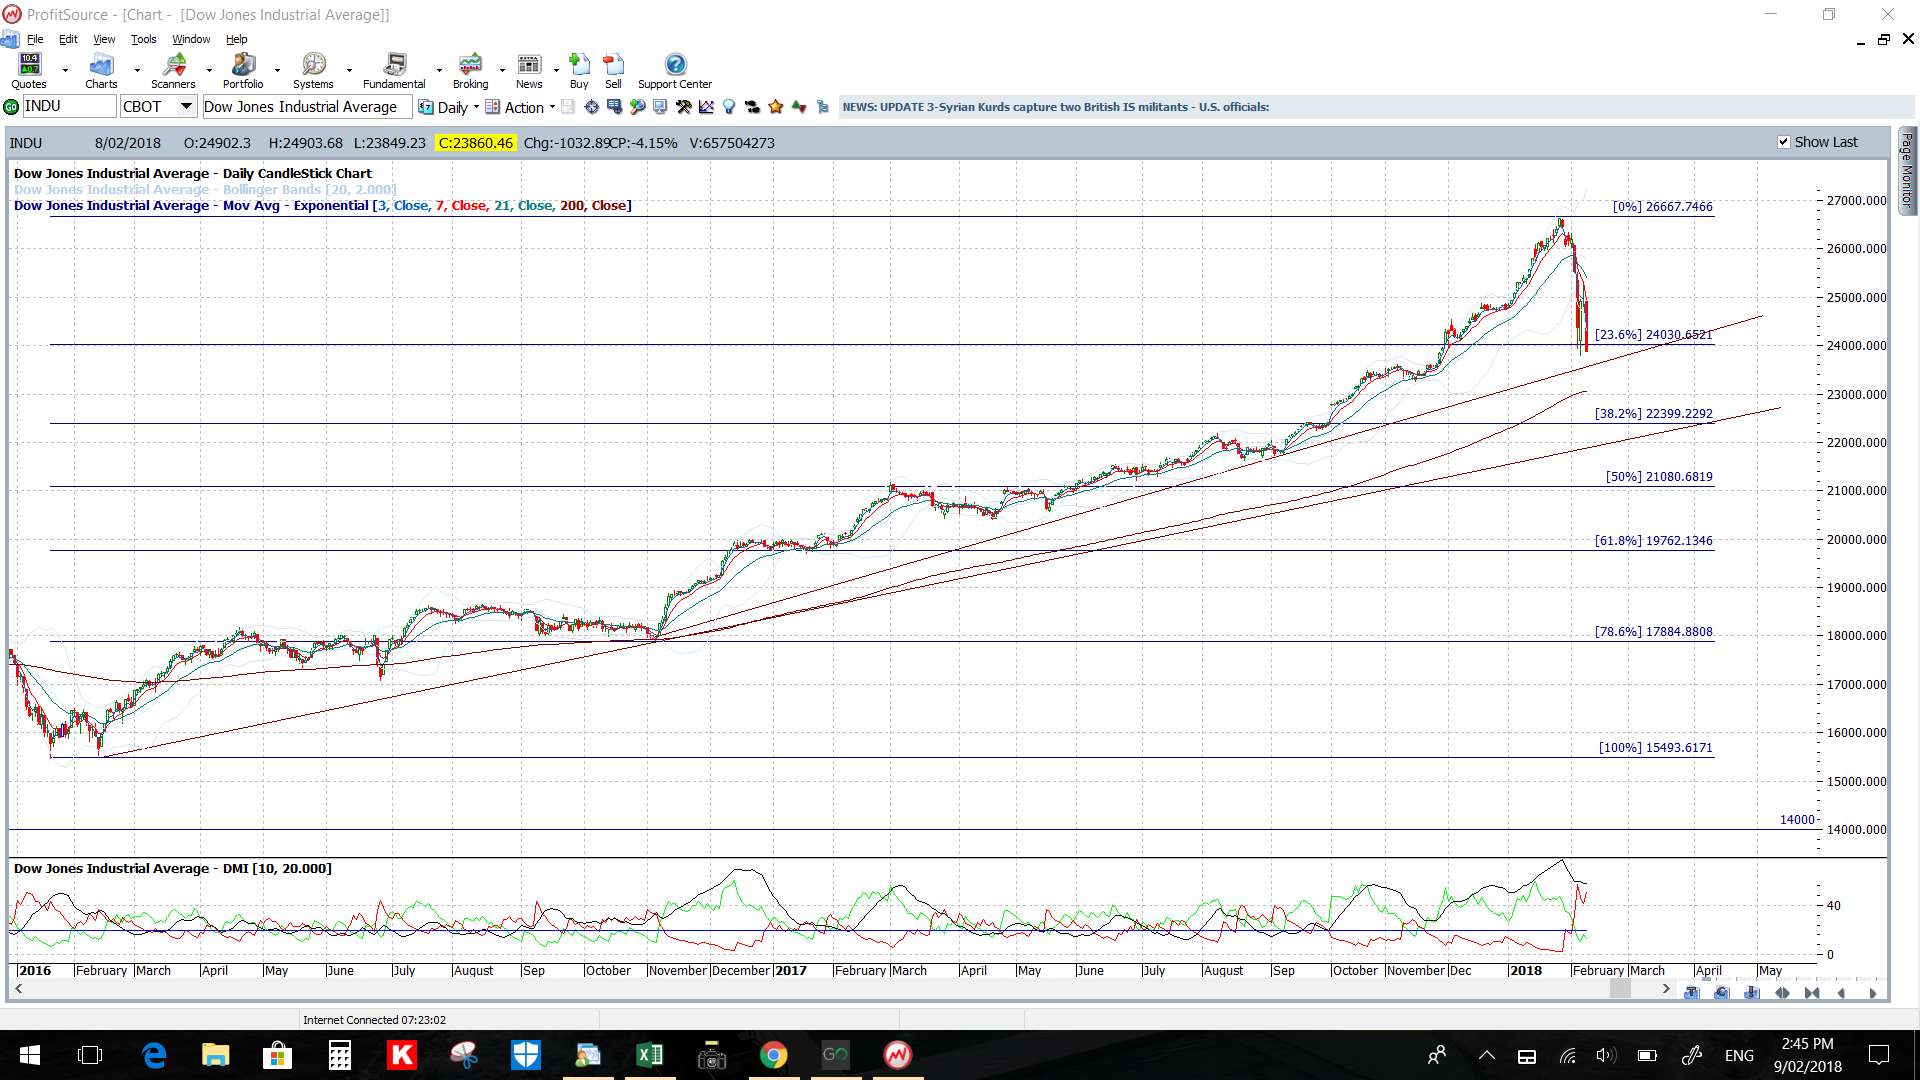This screenshot has width=1920, height=1080.
Task: Open the Page Monitor side tab
Action: point(1907,170)
